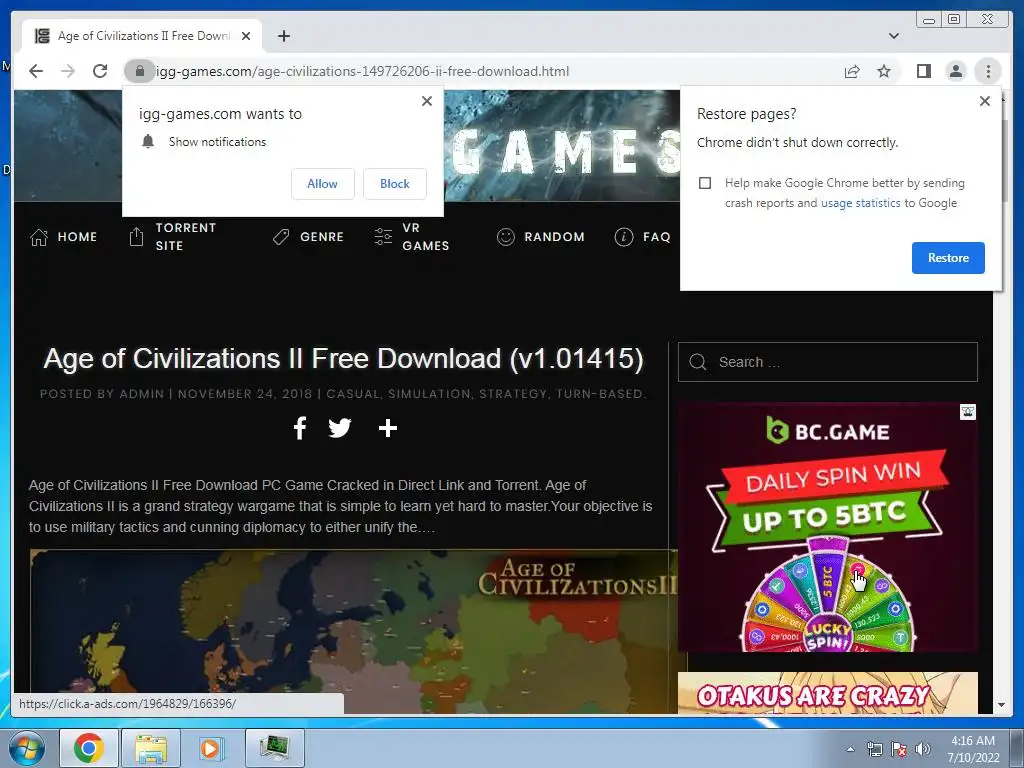The height and width of the screenshot is (768, 1024).
Task: Open the CASUAL category link
Action: click(x=353, y=394)
